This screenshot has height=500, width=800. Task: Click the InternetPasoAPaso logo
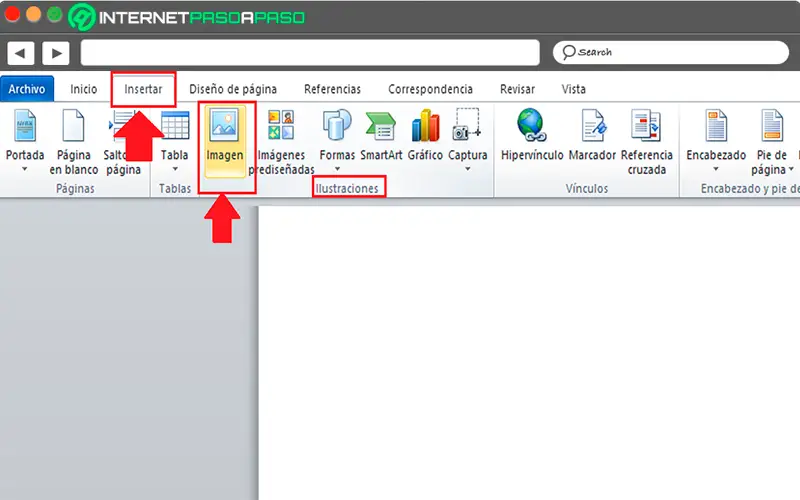pyautogui.click(x=187, y=17)
